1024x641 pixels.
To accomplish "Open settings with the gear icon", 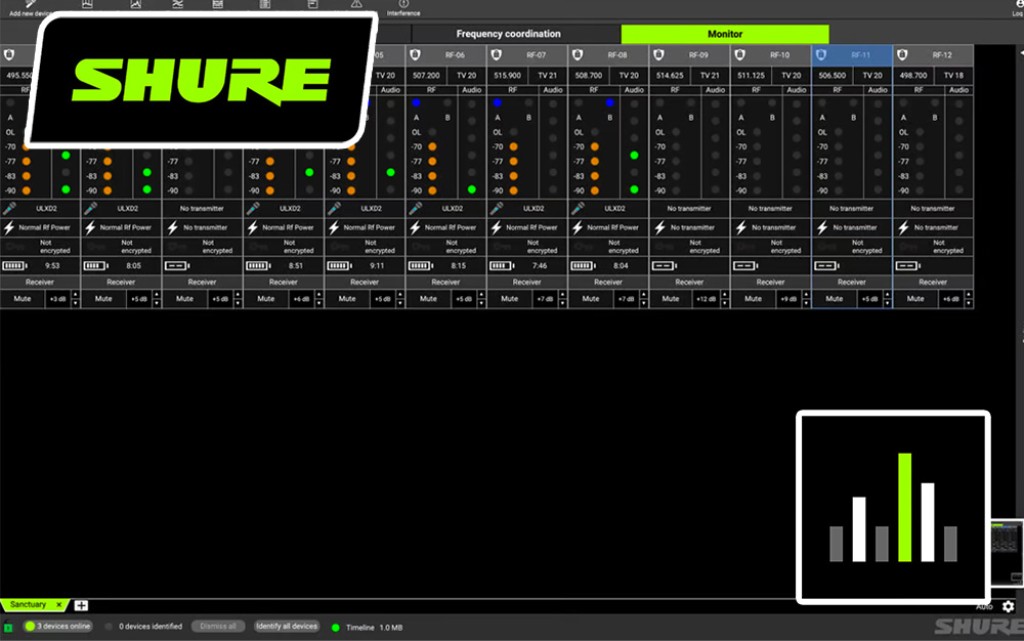I will coord(1008,606).
